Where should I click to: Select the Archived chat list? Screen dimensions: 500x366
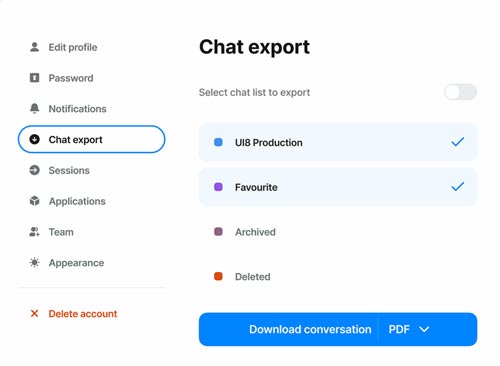pyautogui.click(x=338, y=232)
